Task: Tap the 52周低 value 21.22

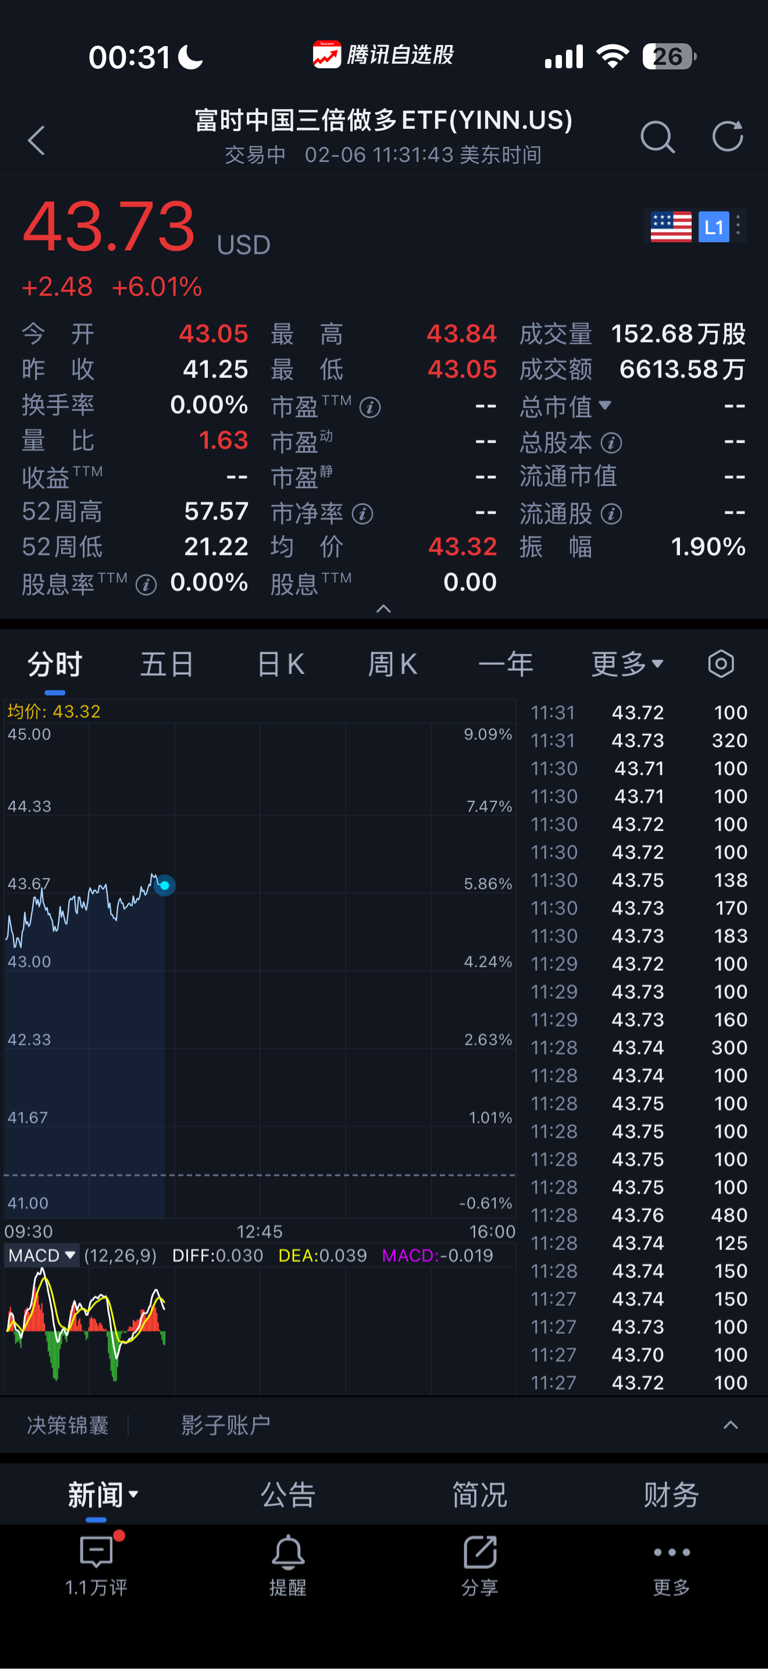Action: pos(216,547)
